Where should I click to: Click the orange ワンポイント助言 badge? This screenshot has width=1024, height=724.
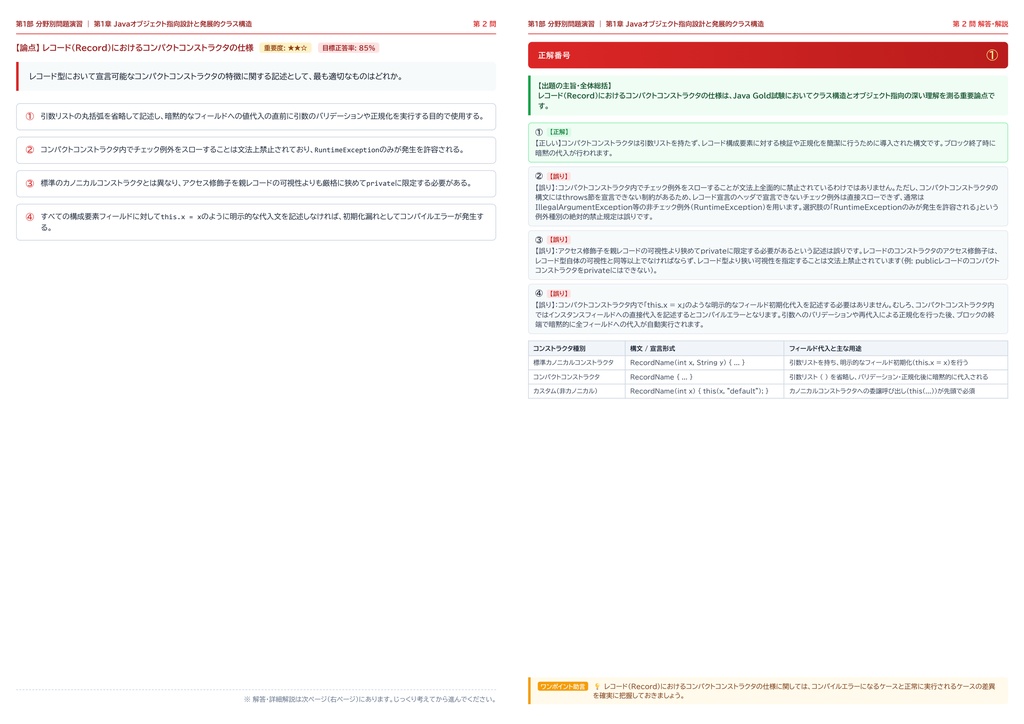tap(563, 687)
